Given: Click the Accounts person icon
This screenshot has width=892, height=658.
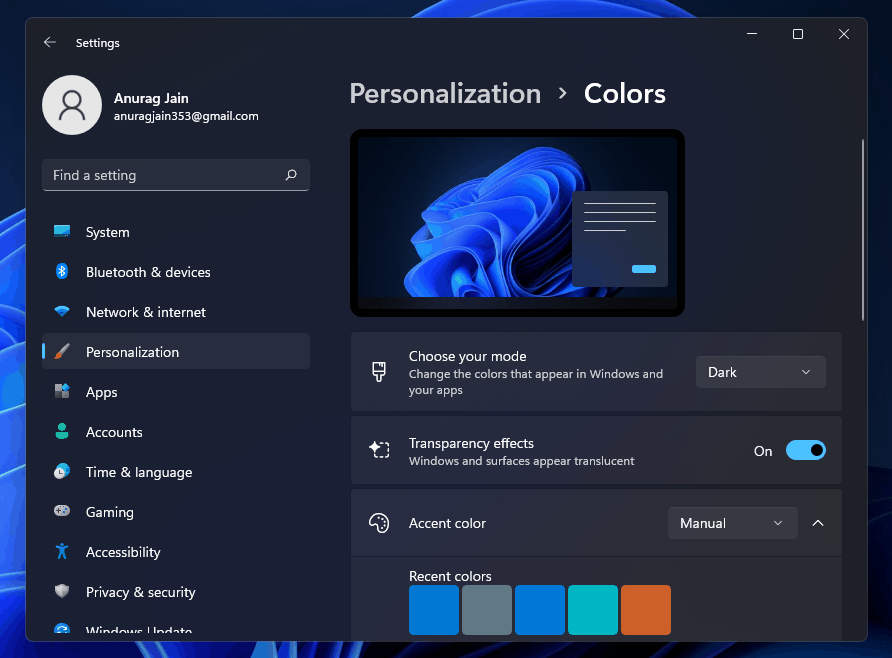Looking at the screenshot, I should [62, 431].
